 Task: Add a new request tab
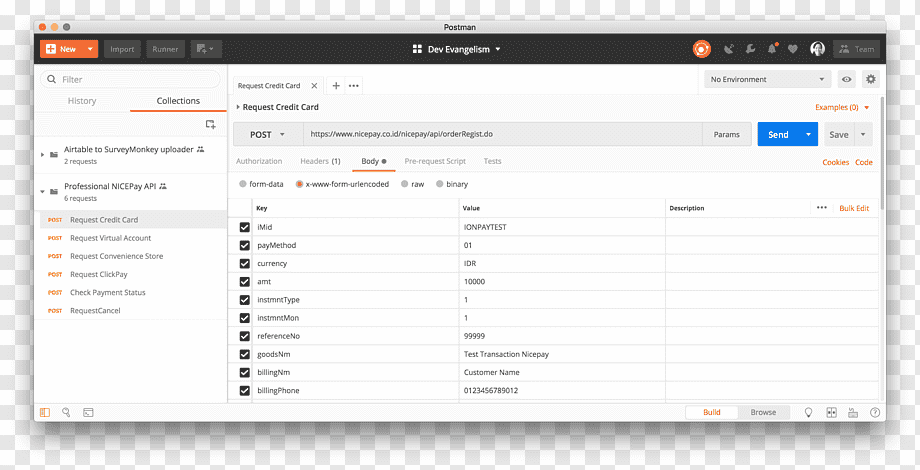pos(336,86)
